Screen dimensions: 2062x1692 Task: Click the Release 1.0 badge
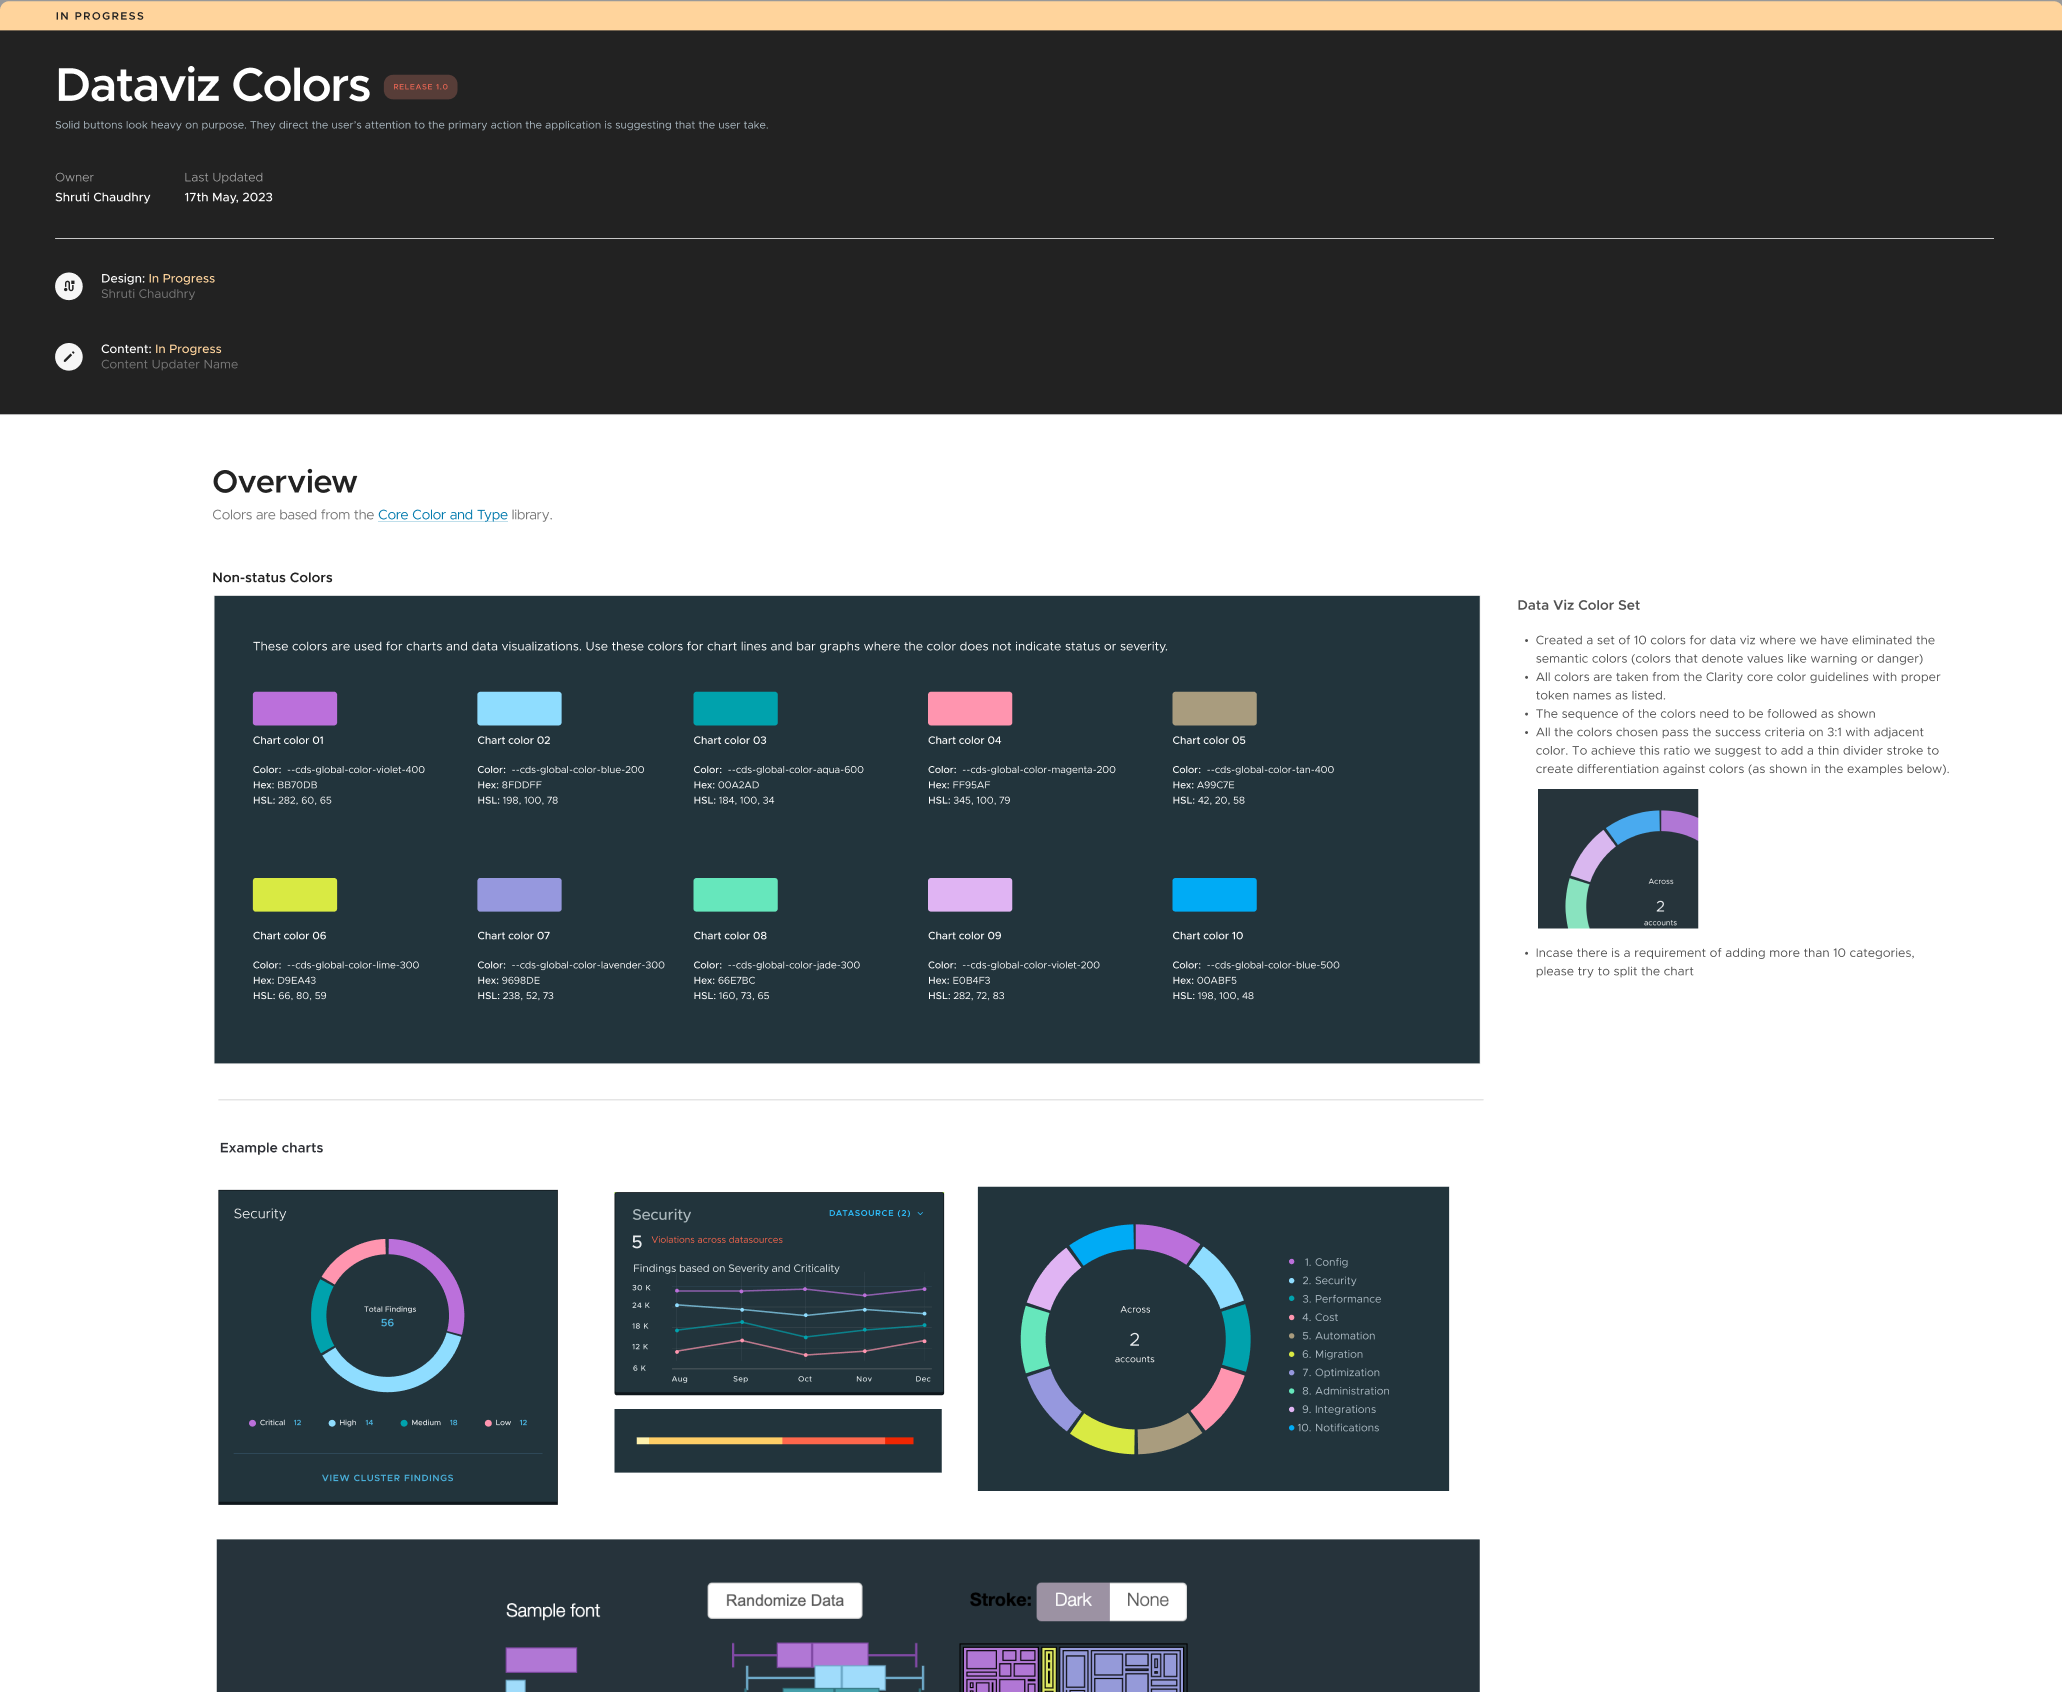coord(420,87)
